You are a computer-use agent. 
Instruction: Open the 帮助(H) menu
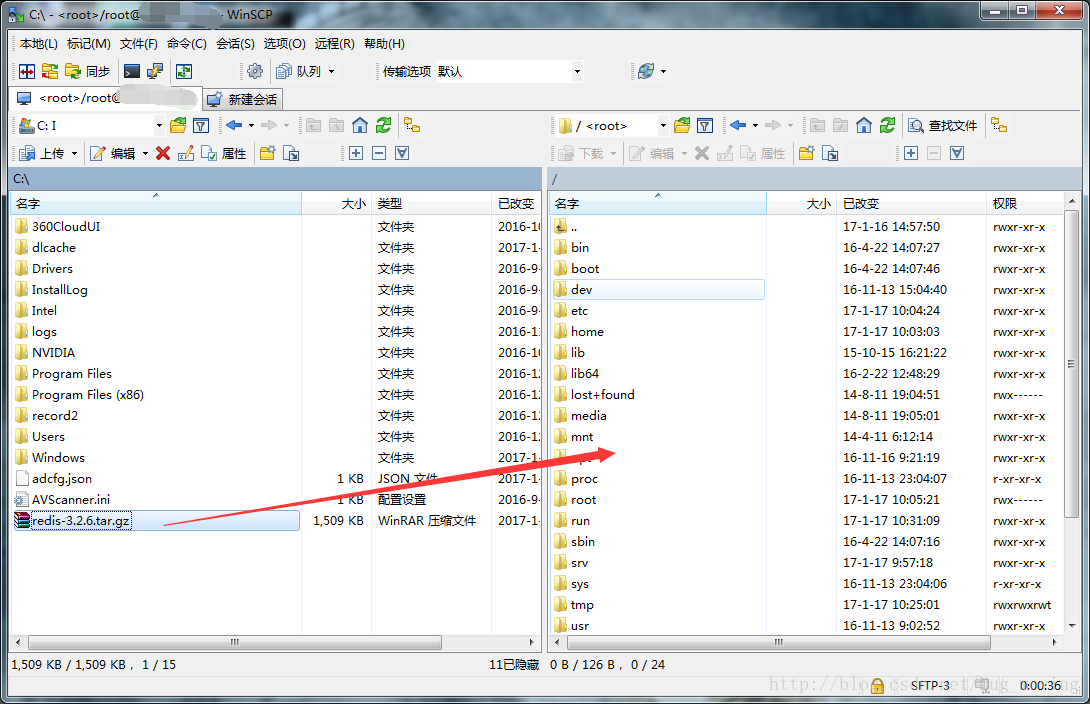click(384, 44)
